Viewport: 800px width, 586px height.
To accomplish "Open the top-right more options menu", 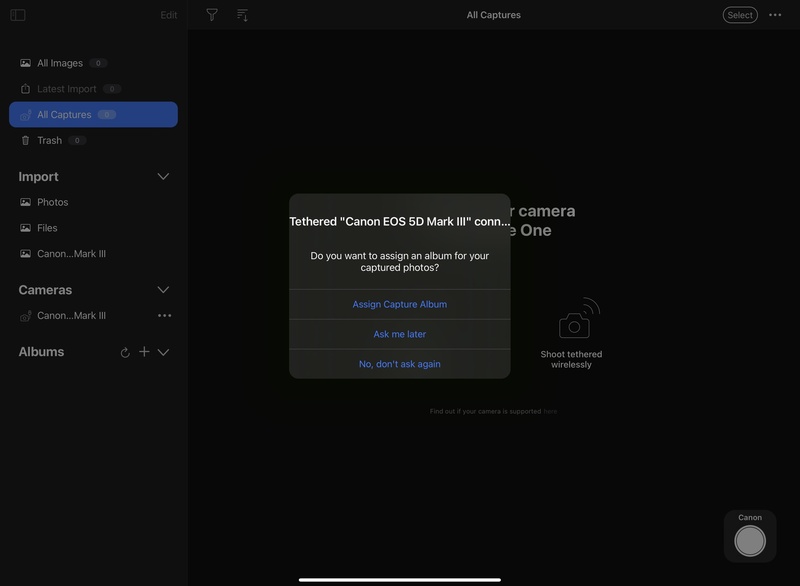I will click(777, 15).
